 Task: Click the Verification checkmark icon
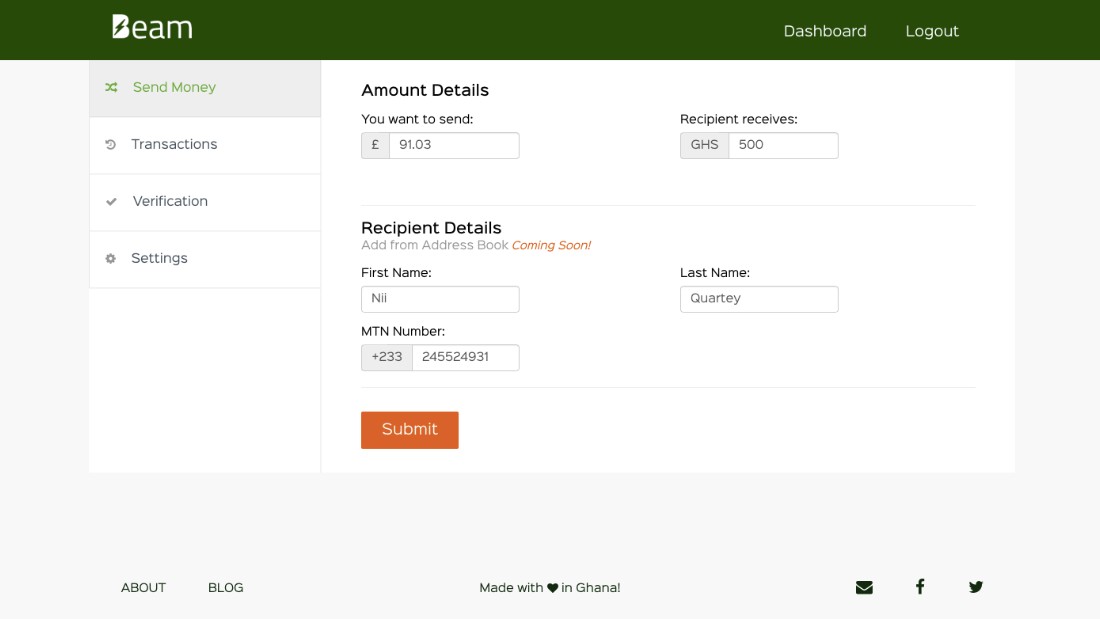coord(111,201)
